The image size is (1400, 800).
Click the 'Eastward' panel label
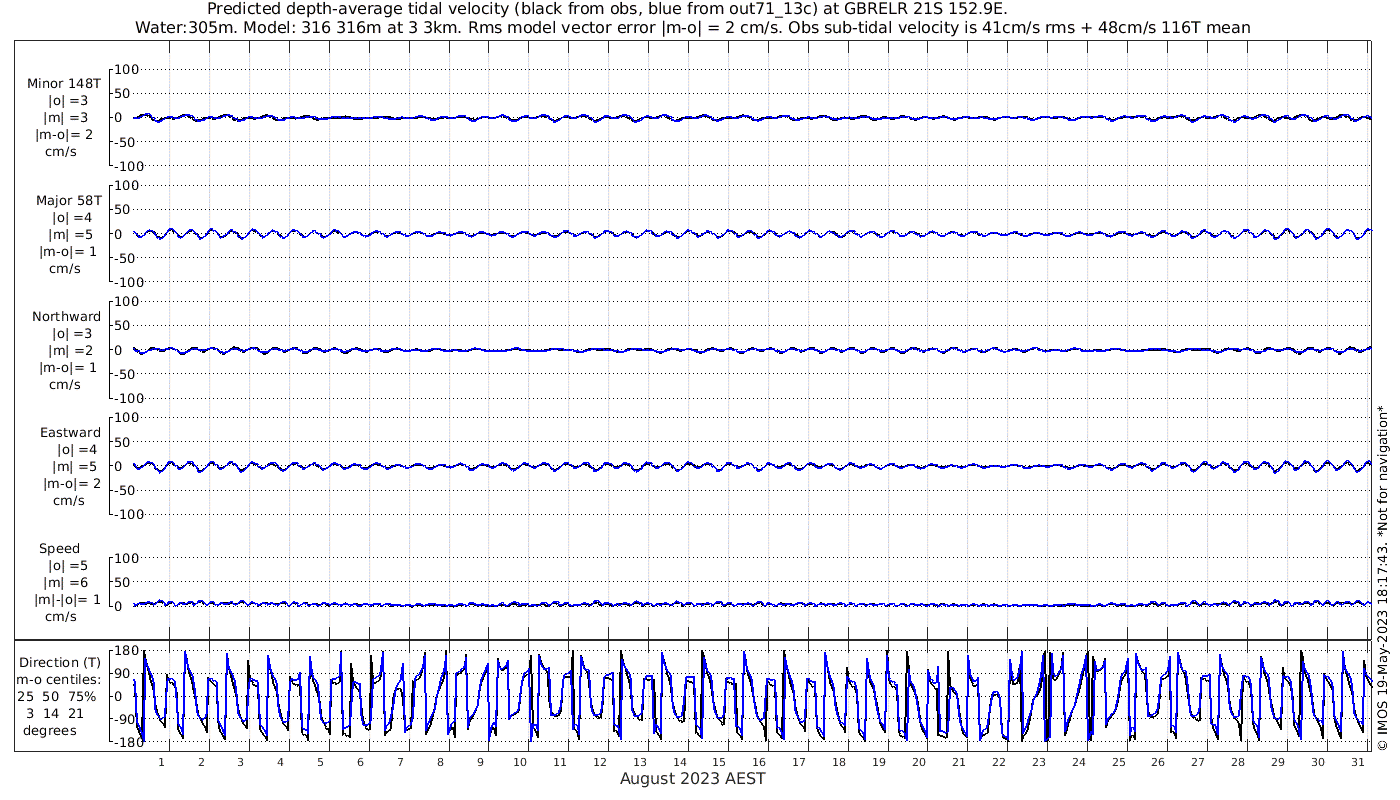(70, 432)
